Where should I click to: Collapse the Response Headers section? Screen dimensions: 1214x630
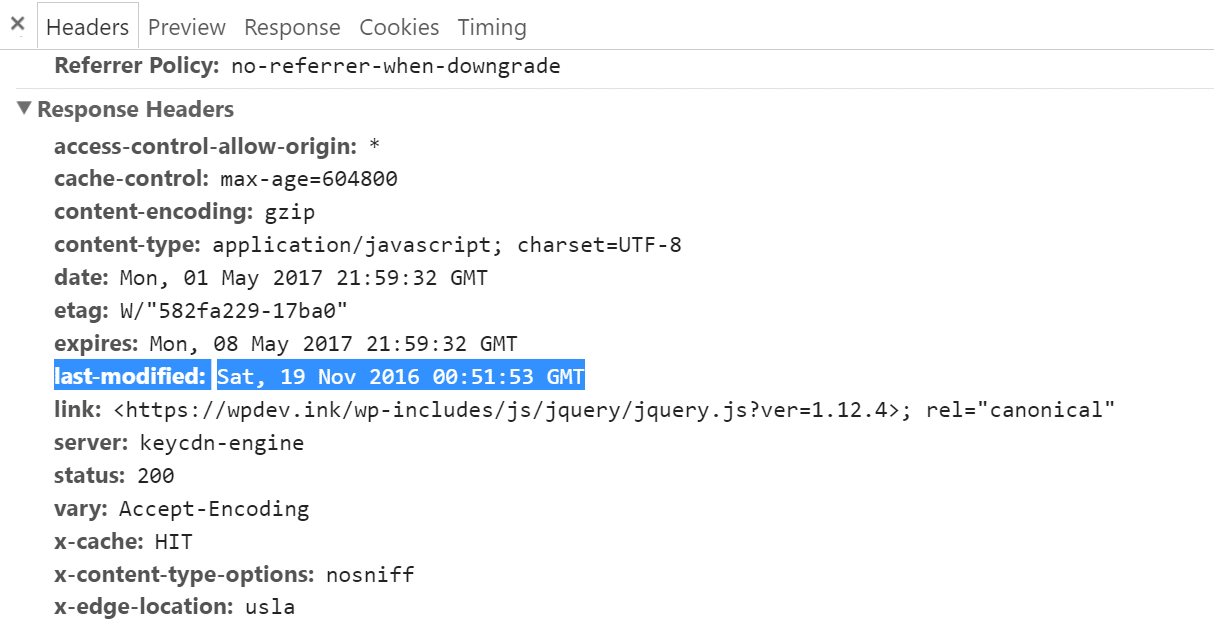pos(24,109)
